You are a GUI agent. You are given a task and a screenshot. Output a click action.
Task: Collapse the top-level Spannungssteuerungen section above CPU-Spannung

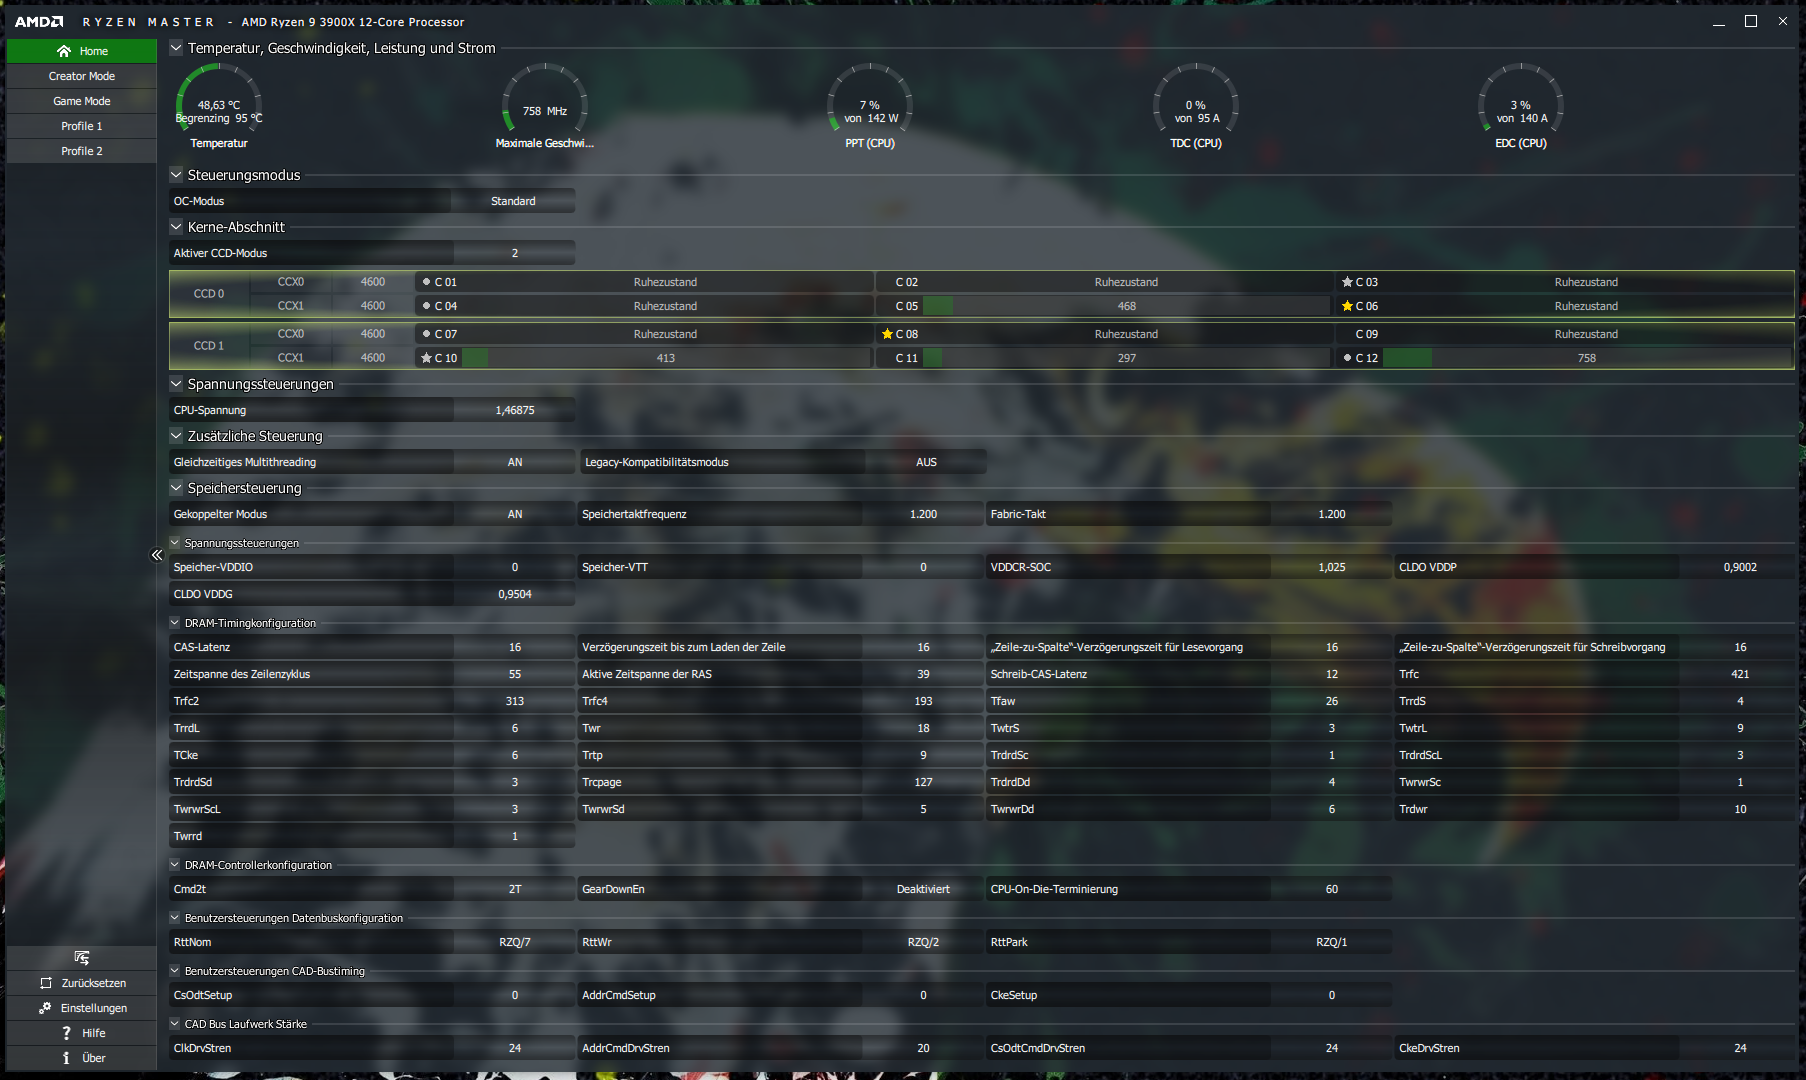click(x=176, y=383)
